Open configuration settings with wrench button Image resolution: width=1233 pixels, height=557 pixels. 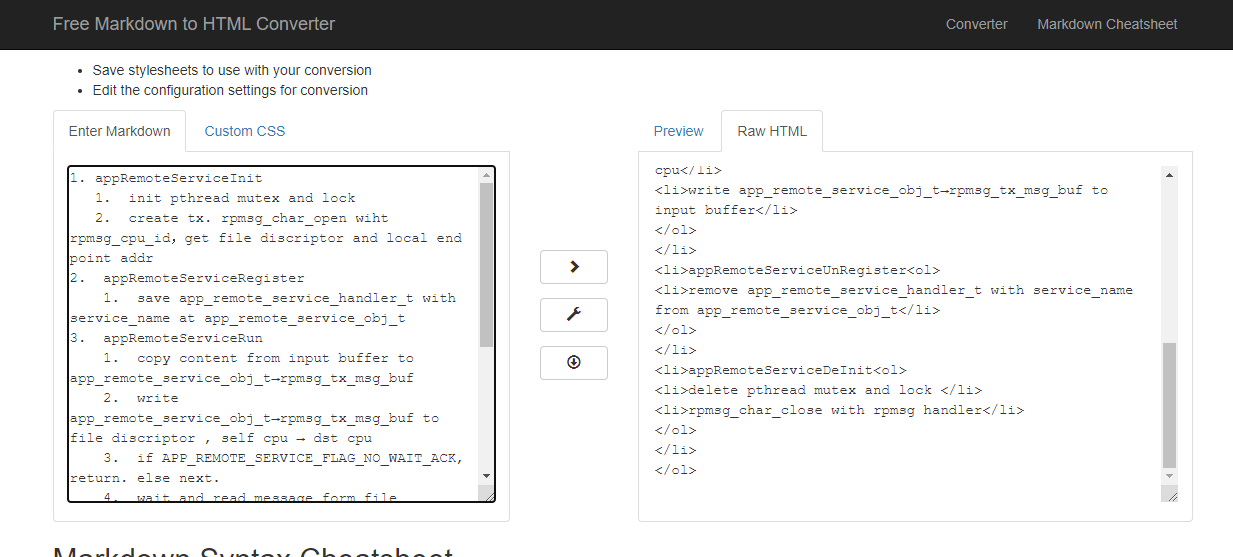point(574,315)
